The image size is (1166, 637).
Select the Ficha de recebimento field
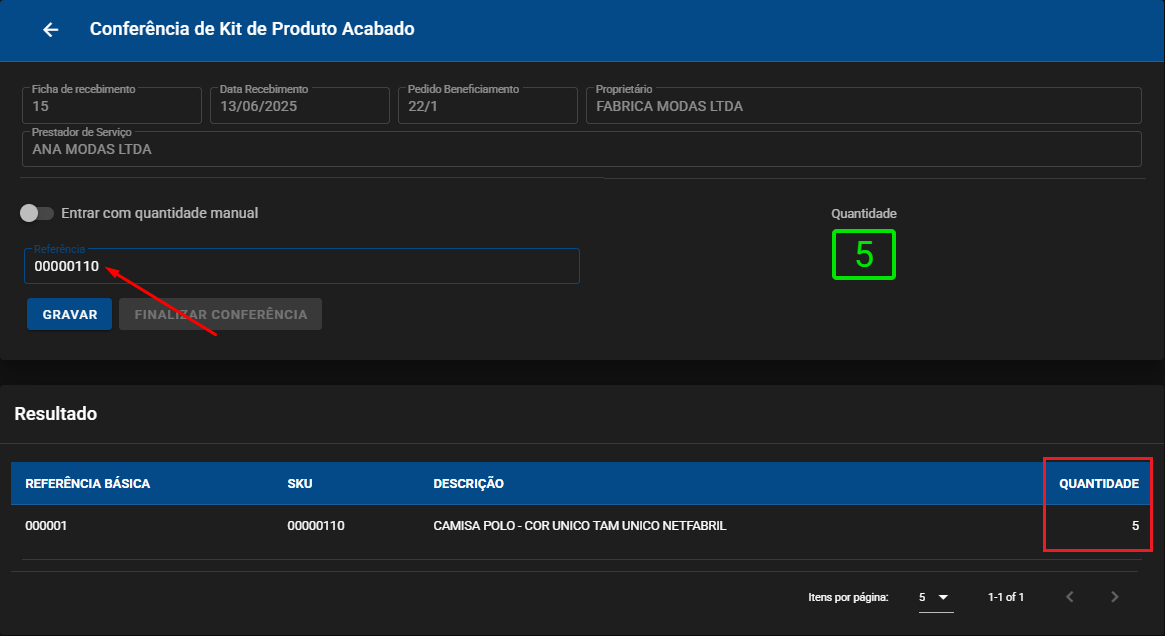click(x=112, y=106)
